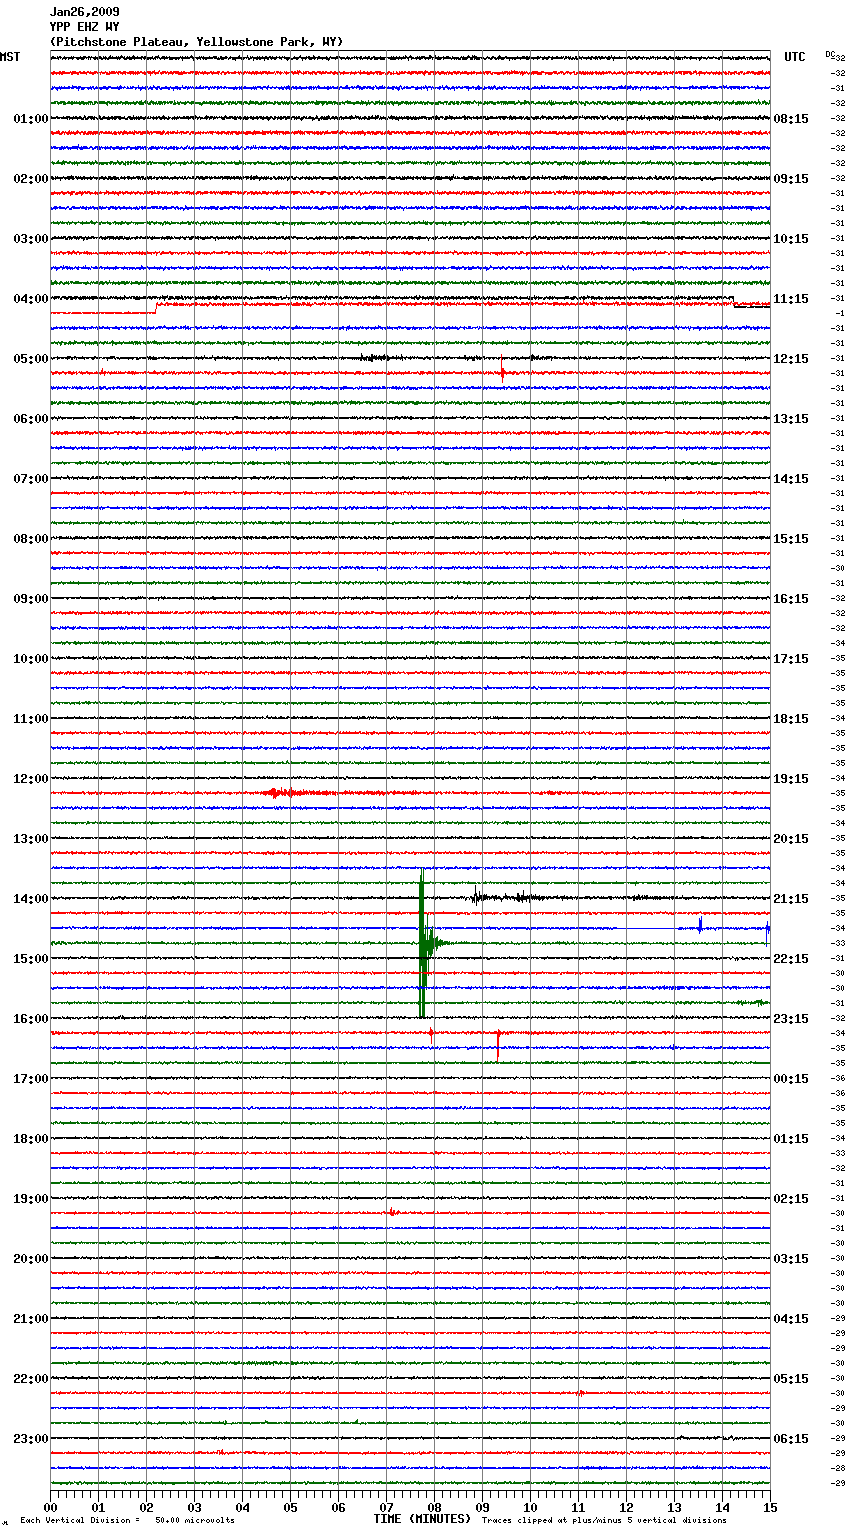850x1534 pixels.
Task: Click the 11:15 UTC time label
Action: 791,299
